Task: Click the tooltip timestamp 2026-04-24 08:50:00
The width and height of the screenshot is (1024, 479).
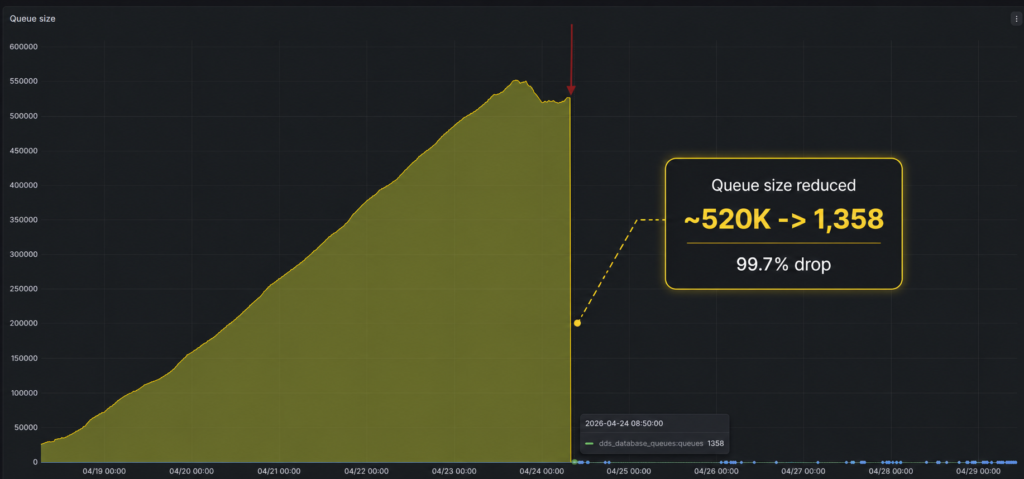Action: pos(624,423)
